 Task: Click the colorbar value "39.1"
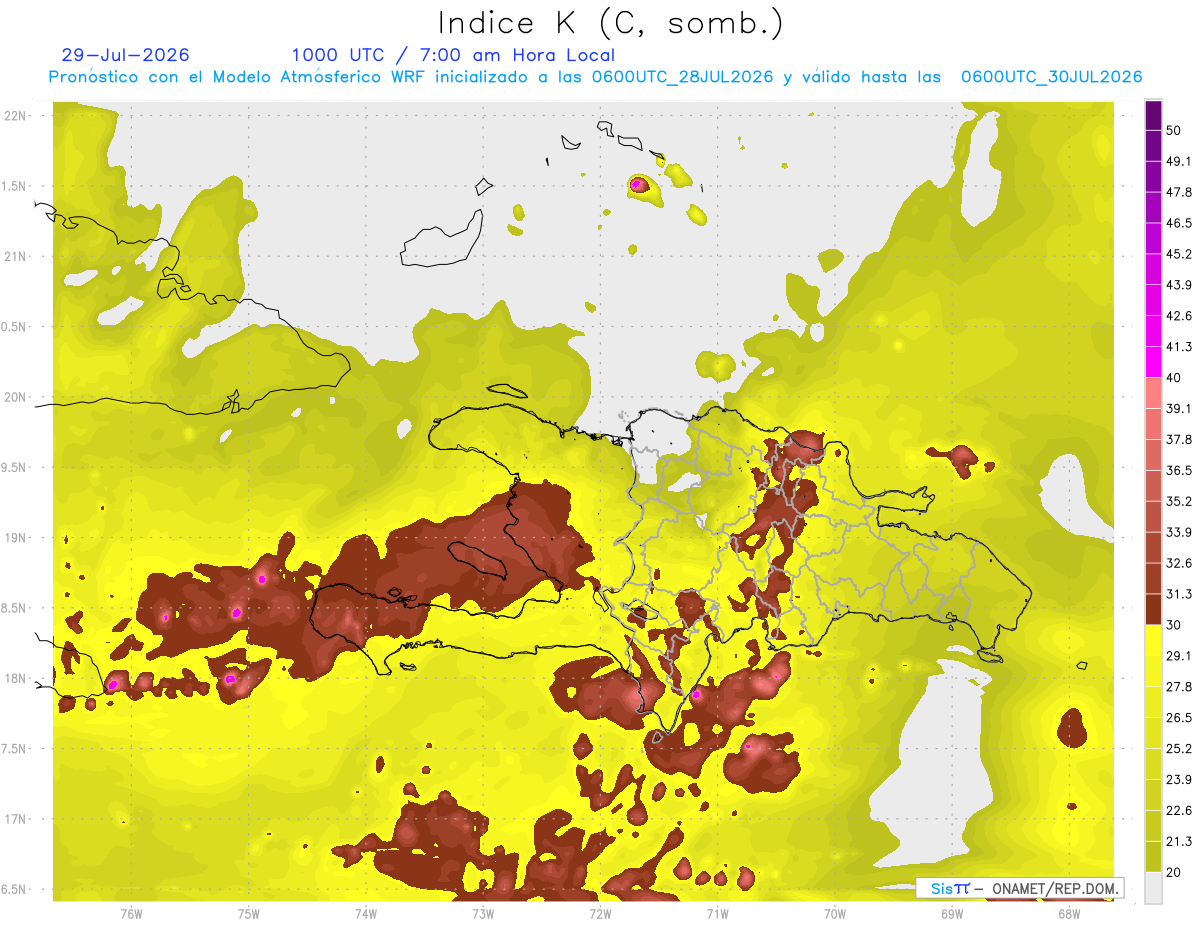(x=1179, y=408)
